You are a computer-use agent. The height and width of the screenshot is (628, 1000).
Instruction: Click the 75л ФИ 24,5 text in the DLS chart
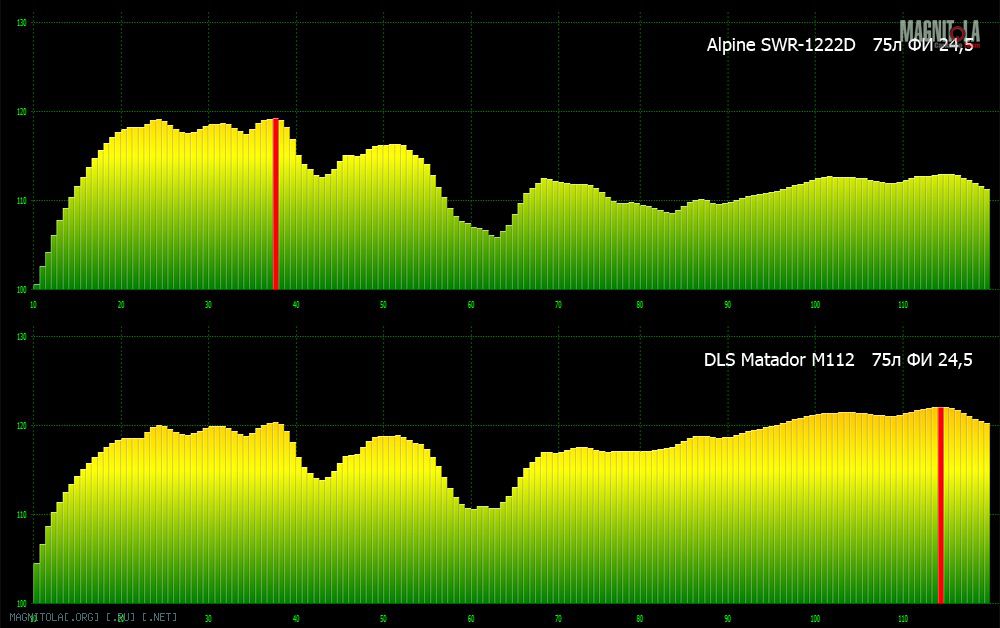(922, 360)
